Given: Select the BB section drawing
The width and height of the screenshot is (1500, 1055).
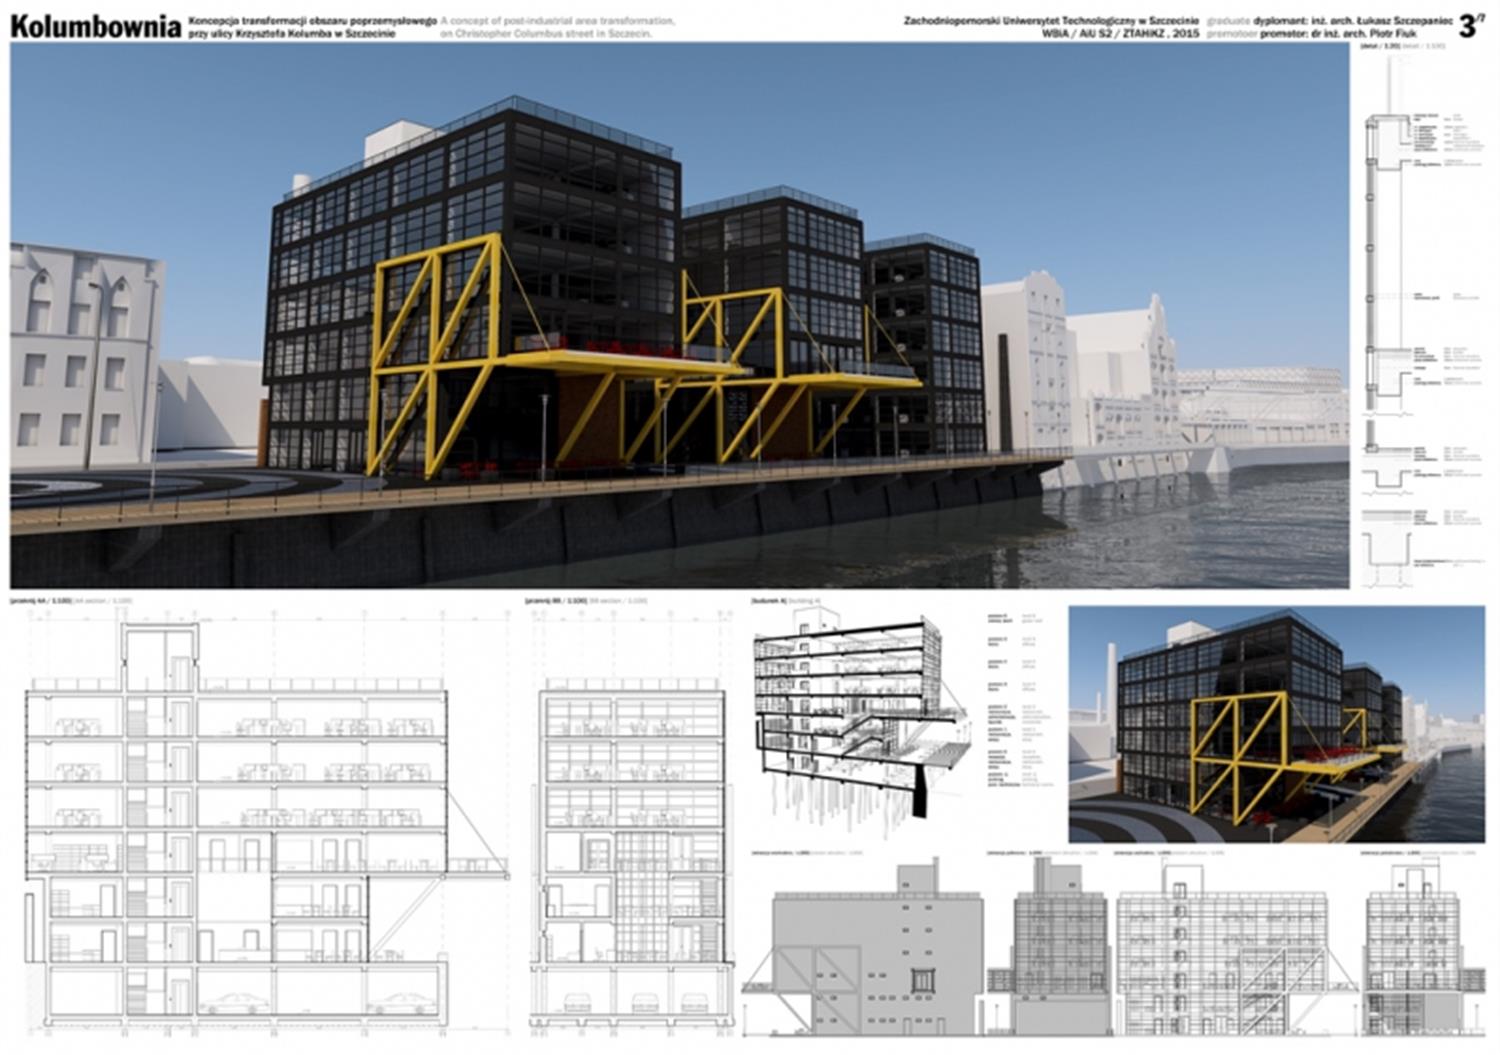Looking at the screenshot, I should [632, 830].
